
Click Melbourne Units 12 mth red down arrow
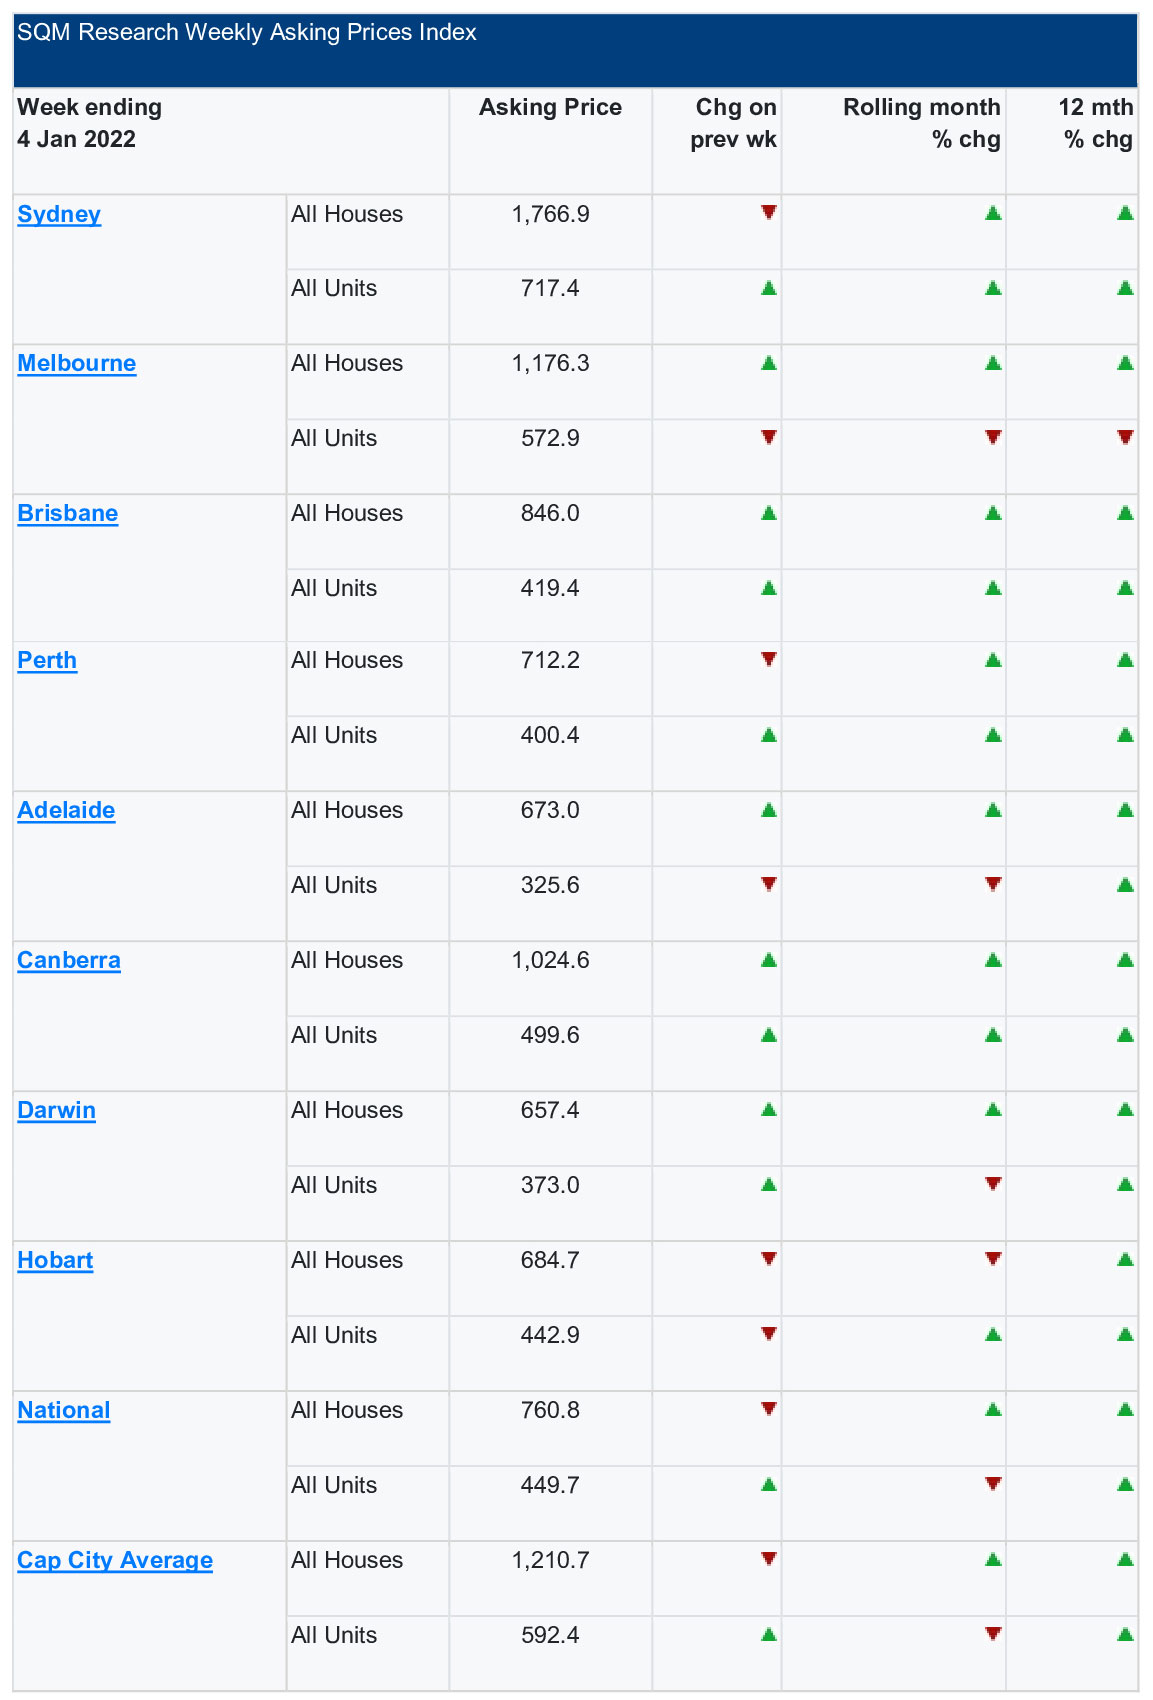click(x=1125, y=437)
